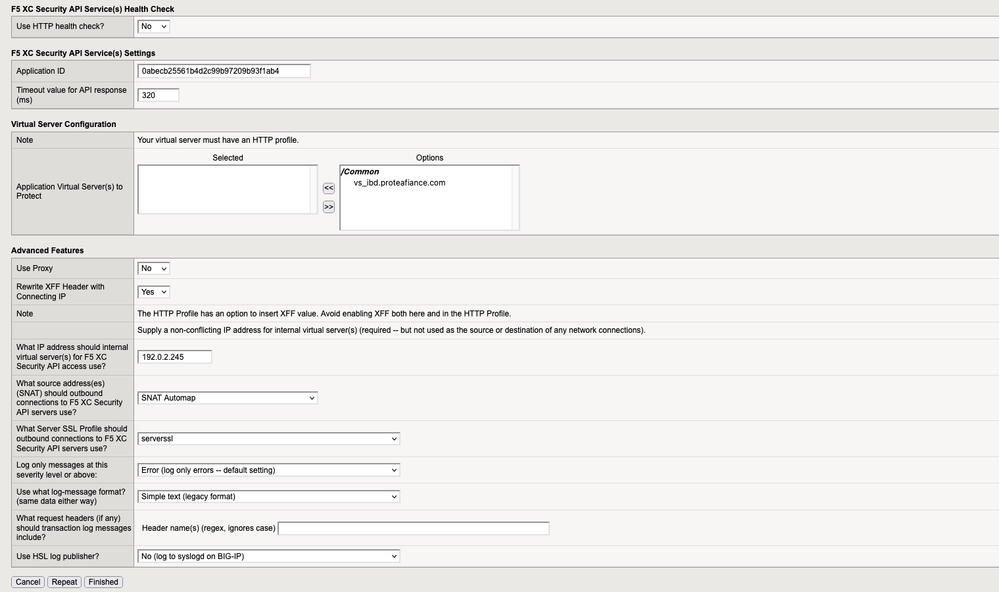Click the Header name(s) regex input field
The image size is (999, 592).
[413, 528]
